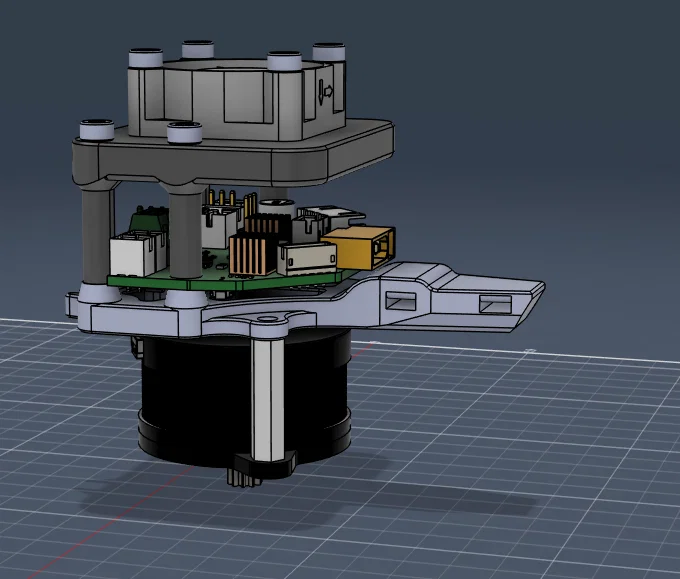Click the gray fan housing on top
Viewport: 680px width, 579px height.
[x=236, y=98]
